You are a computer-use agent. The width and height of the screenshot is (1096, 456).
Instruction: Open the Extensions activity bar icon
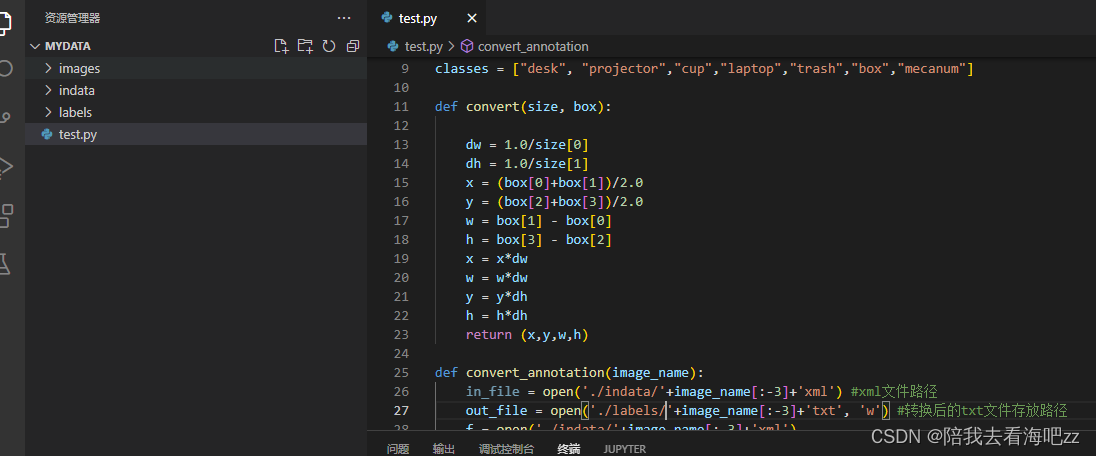pyautogui.click(x=6, y=215)
